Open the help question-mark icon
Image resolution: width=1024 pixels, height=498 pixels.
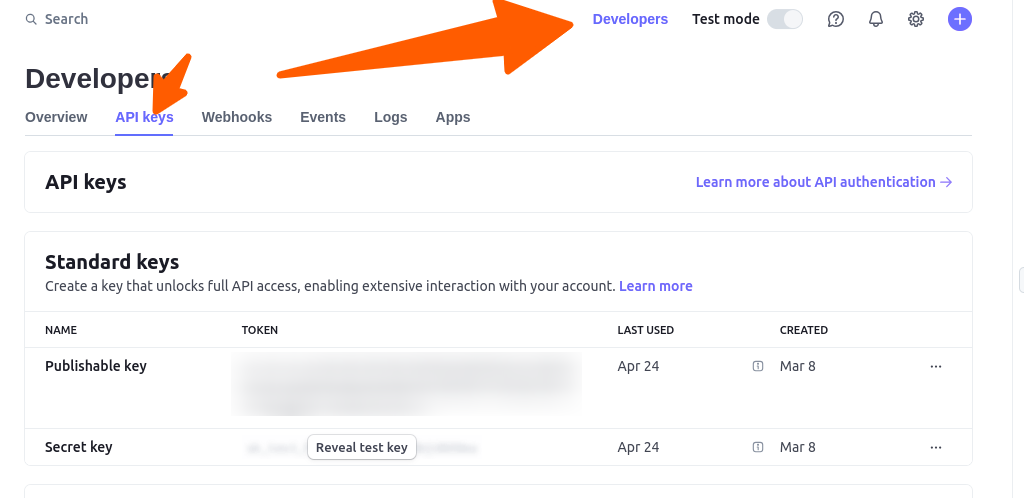click(x=835, y=19)
